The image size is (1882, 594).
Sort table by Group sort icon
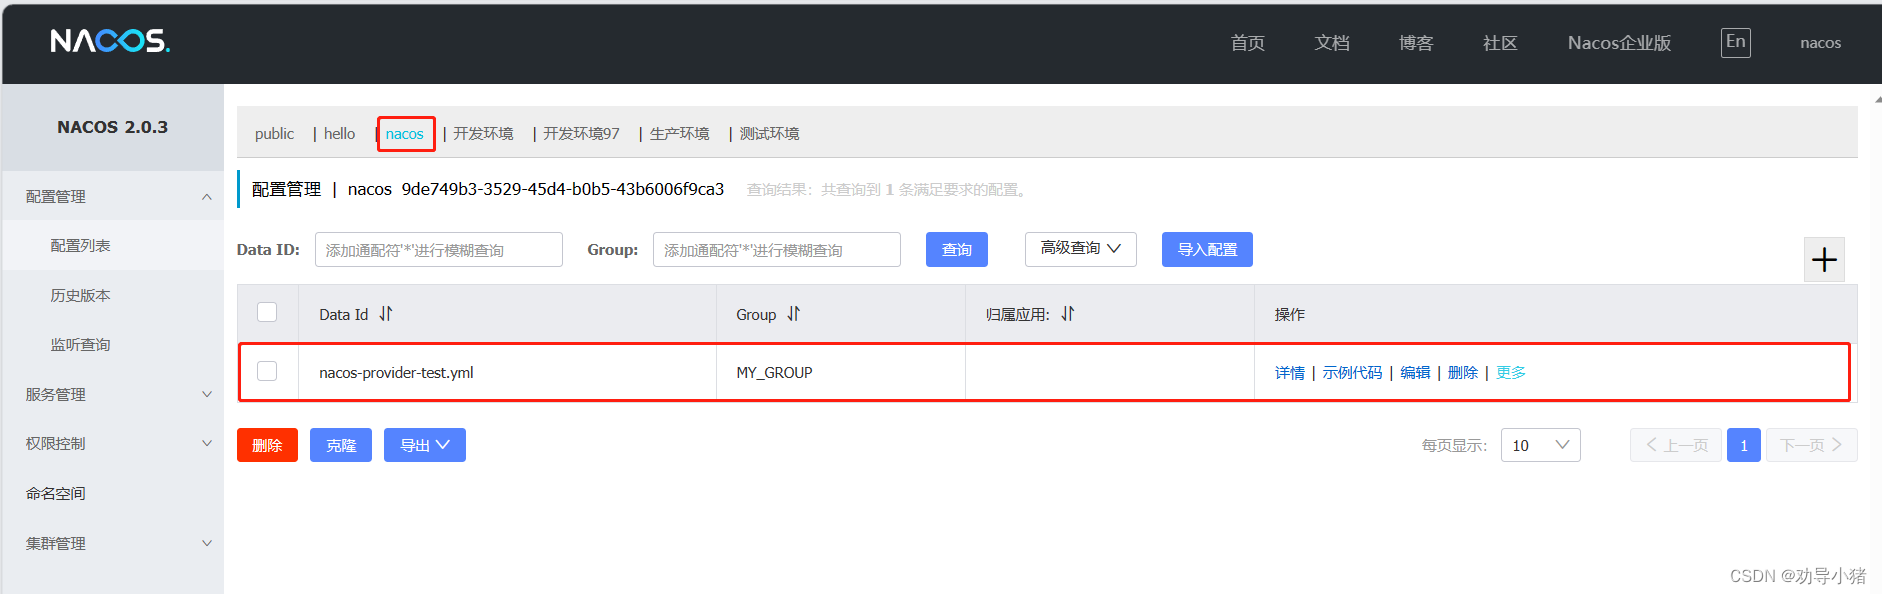794,314
